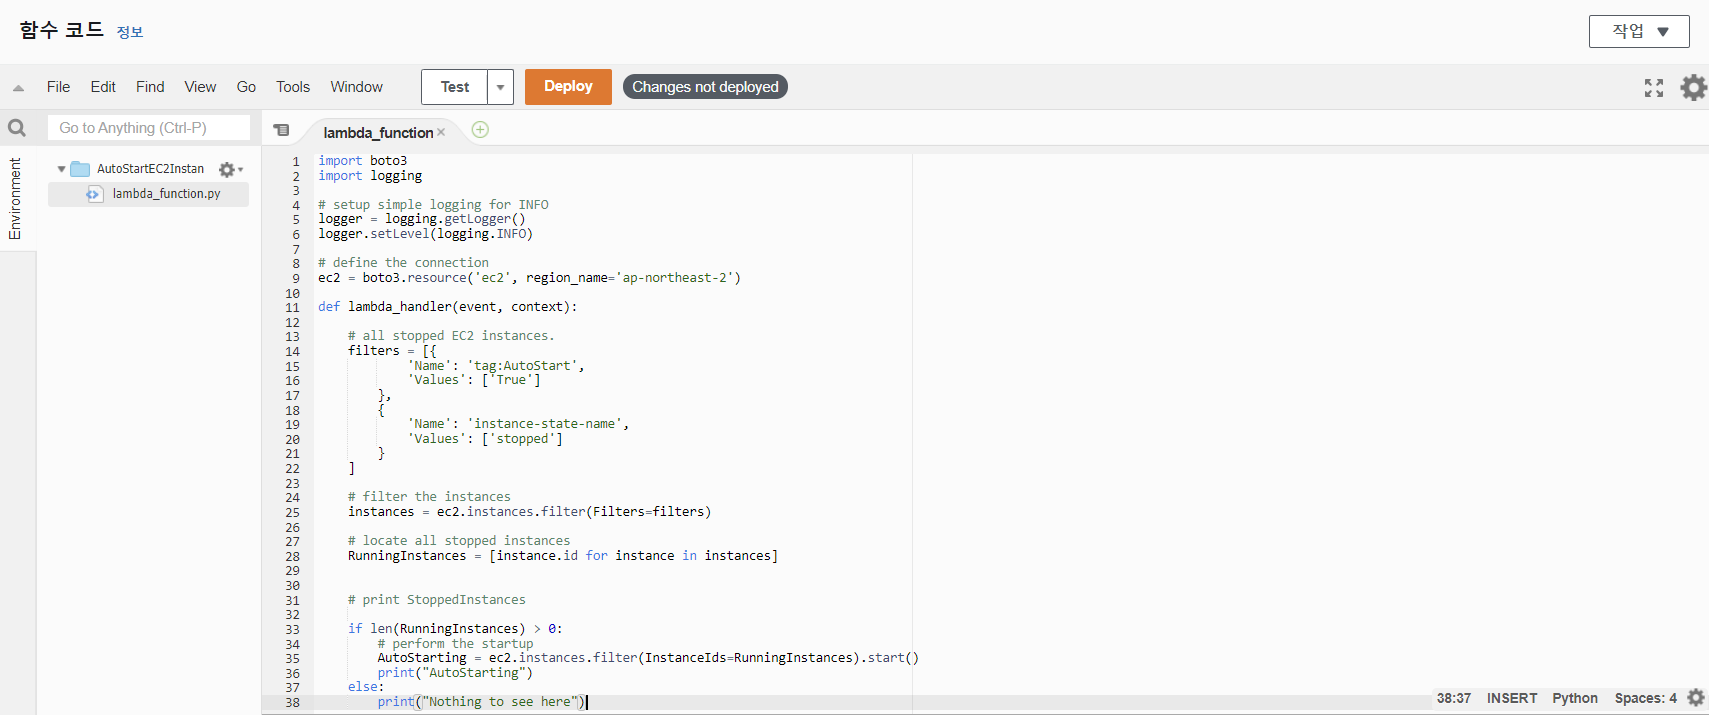Click the 'import boto3' line
This screenshot has height=715, width=1709.
[x=362, y=161]
